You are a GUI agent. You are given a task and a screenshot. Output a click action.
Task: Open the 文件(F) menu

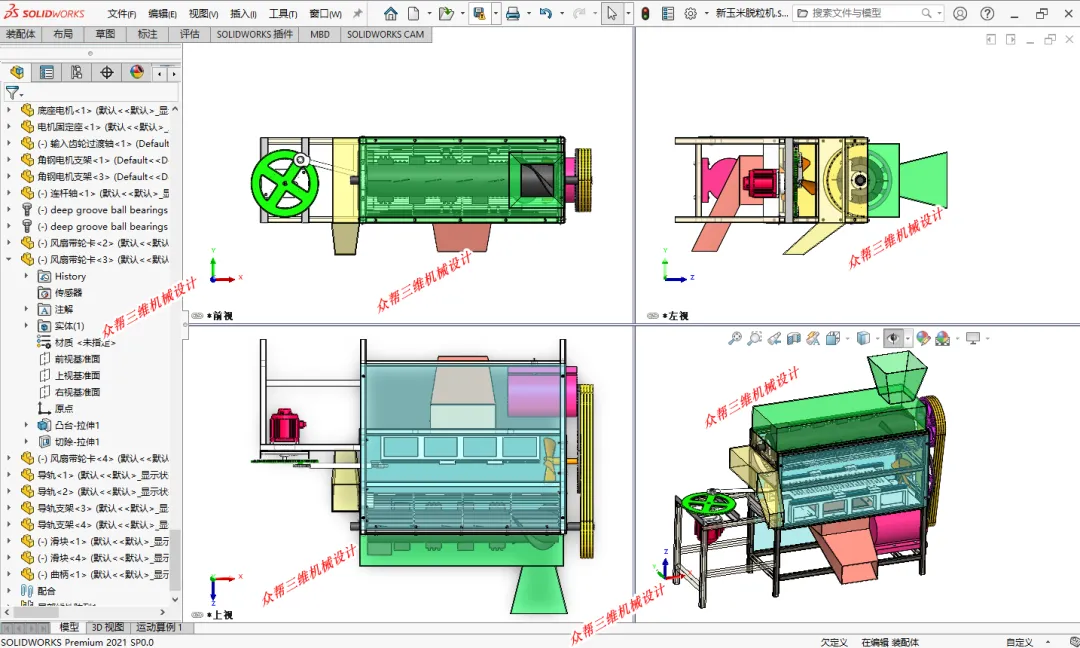121,14
